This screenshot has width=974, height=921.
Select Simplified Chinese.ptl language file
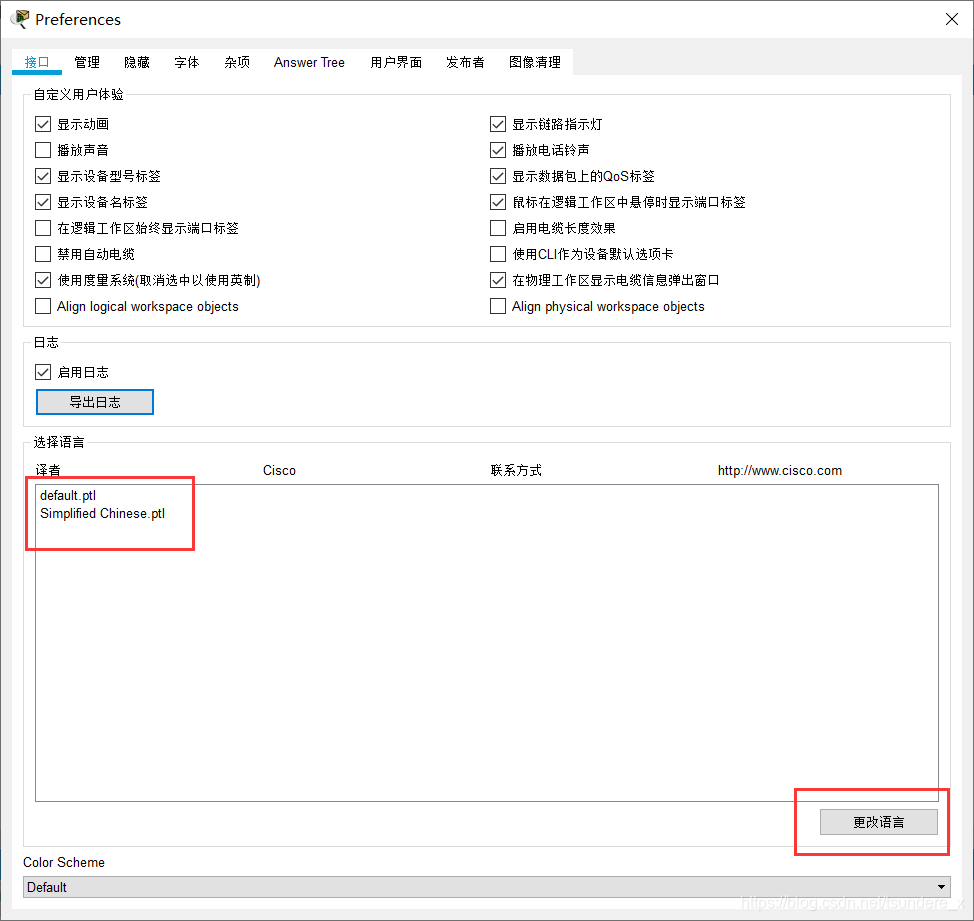pyautogui.click(x=102, y=514)
